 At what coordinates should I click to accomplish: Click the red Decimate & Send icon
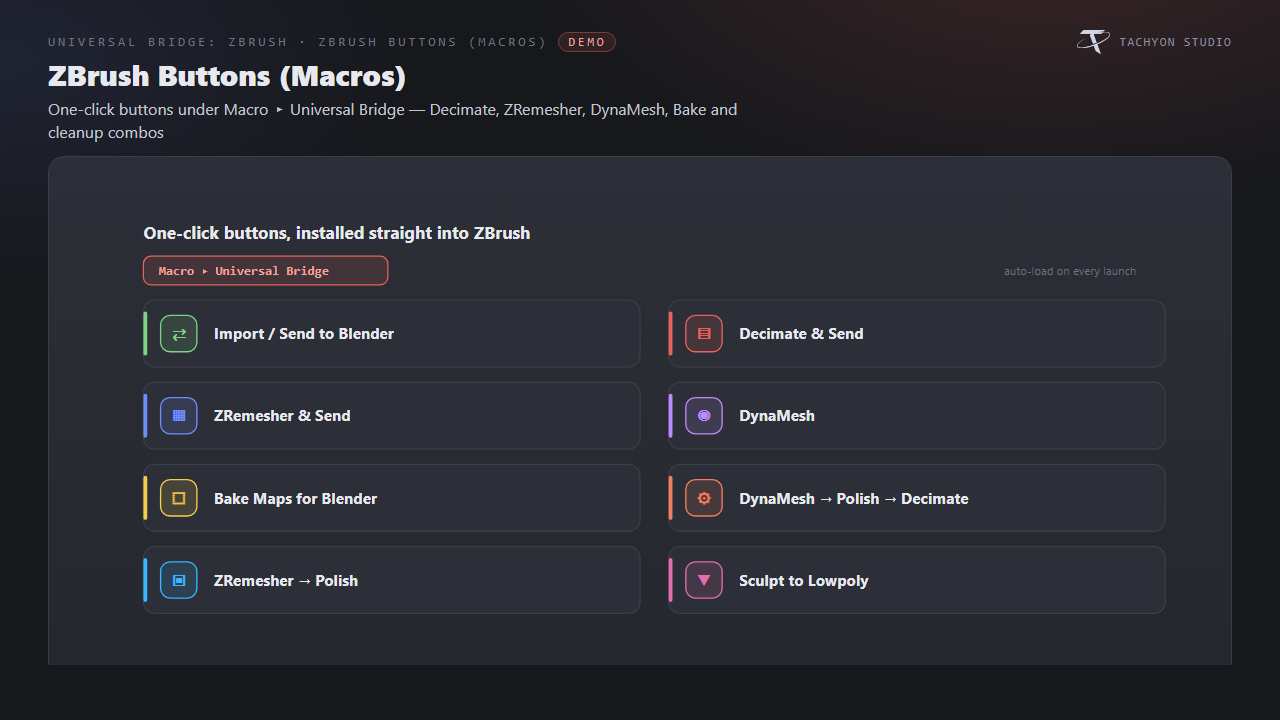click(x=704, y=334)
